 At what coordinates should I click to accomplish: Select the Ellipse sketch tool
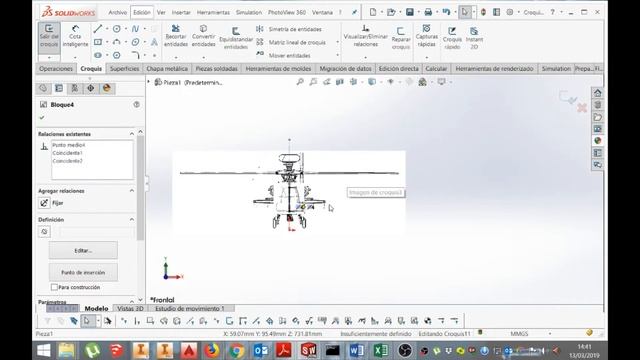(135, 42)
